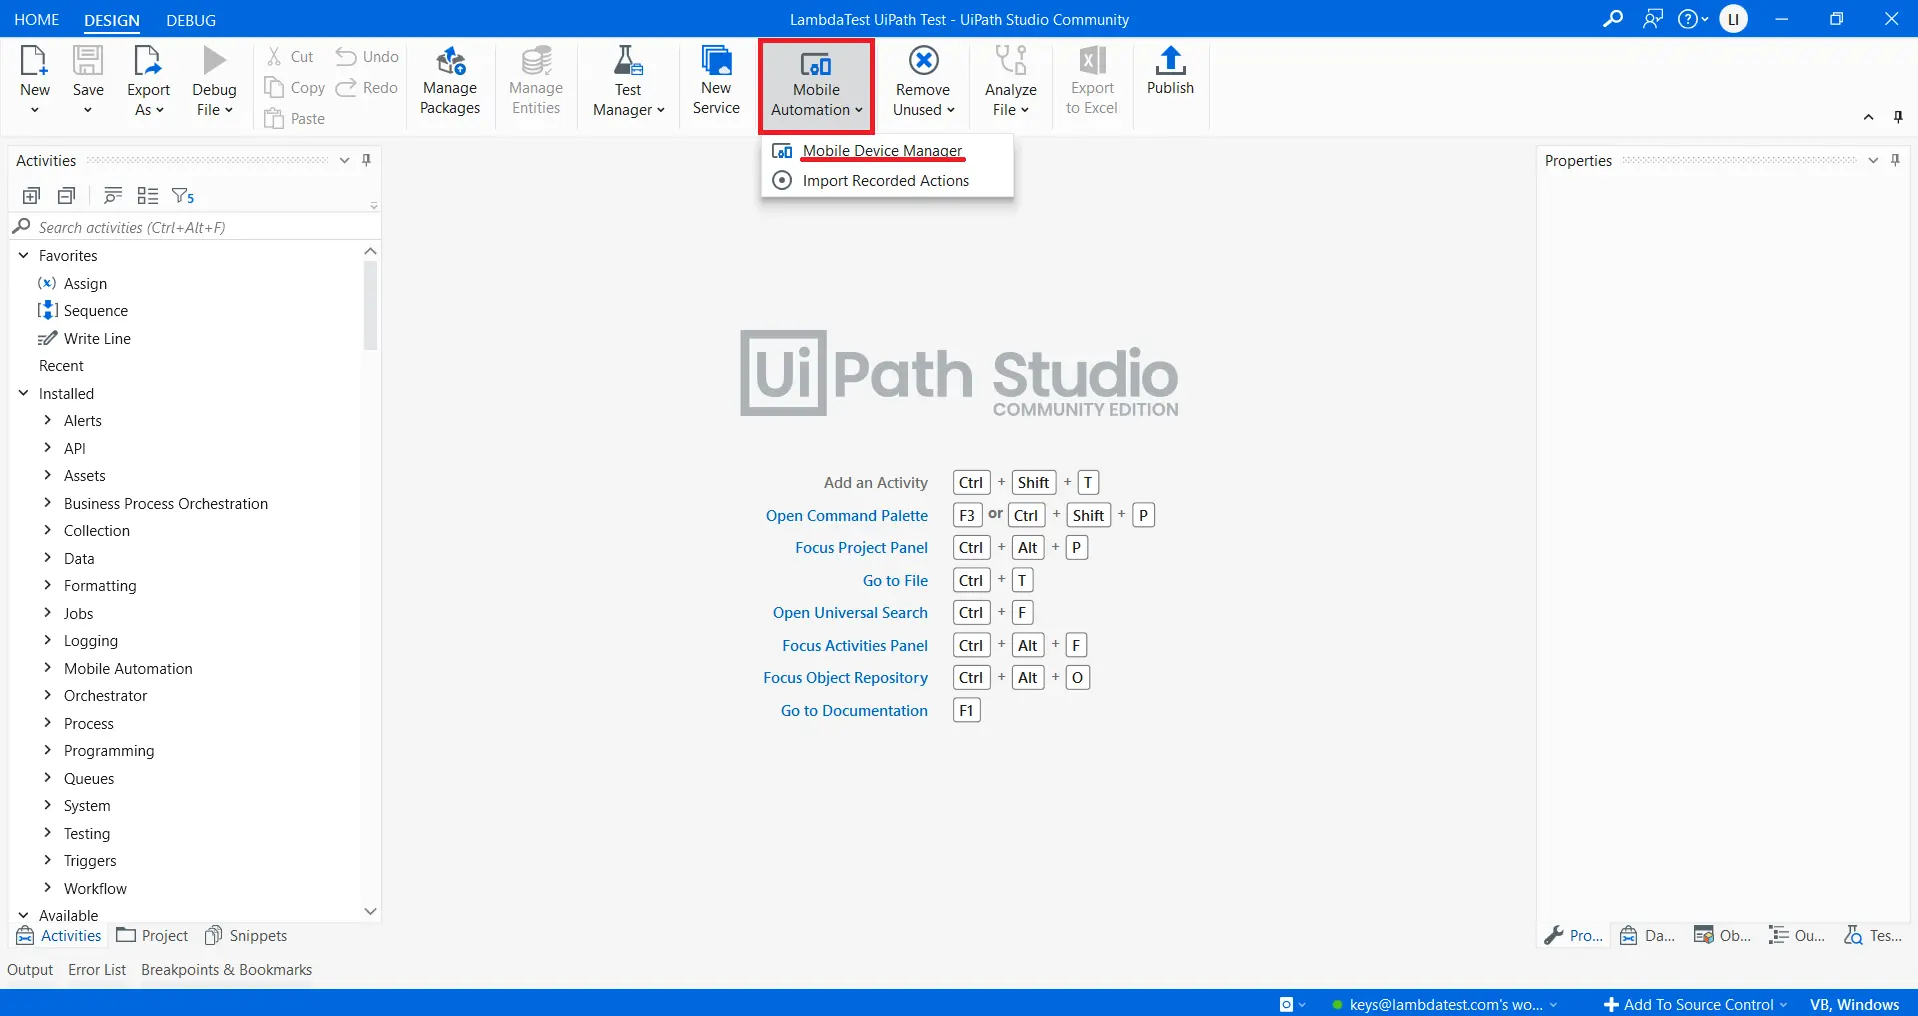Click the Go to Documentation link
Screen dimensions: 1918x1016
coord(854,711)
